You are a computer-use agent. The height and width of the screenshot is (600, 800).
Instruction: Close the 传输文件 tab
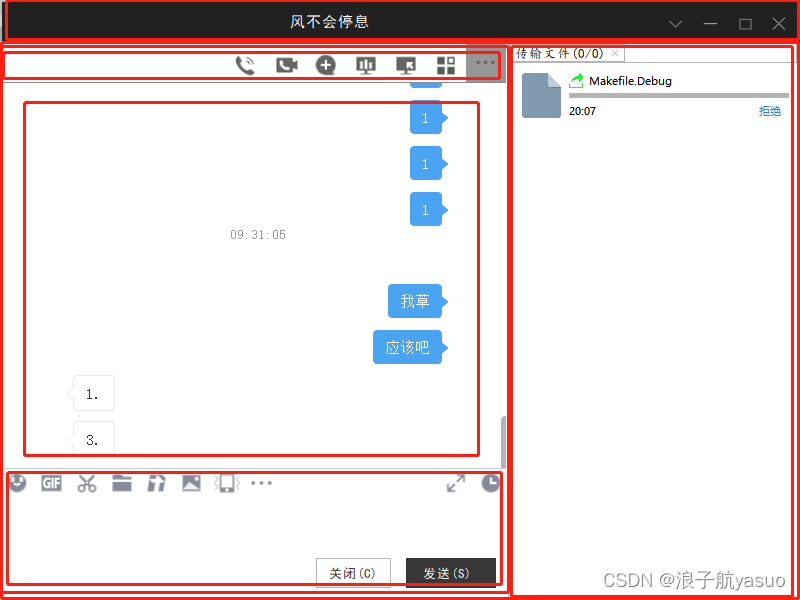pos(615,53)
